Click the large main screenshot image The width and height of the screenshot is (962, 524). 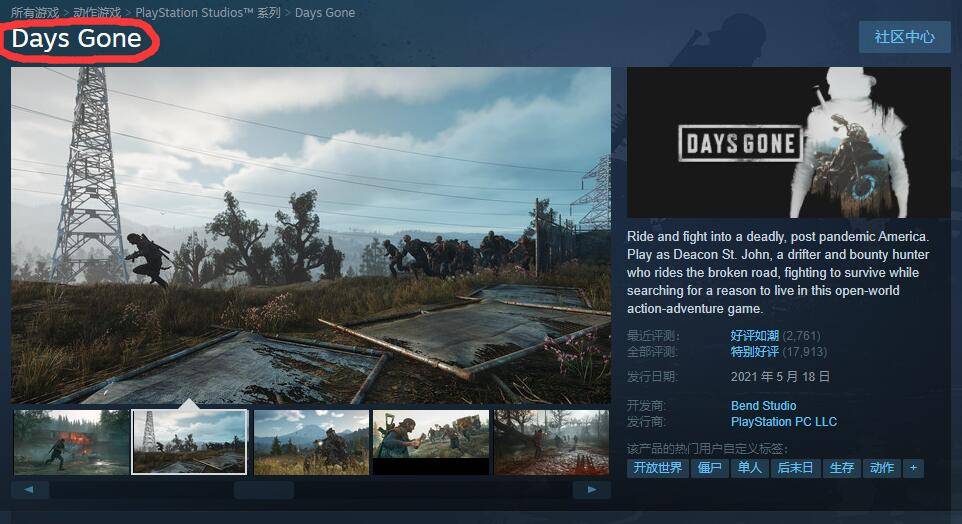pos(311,235)
